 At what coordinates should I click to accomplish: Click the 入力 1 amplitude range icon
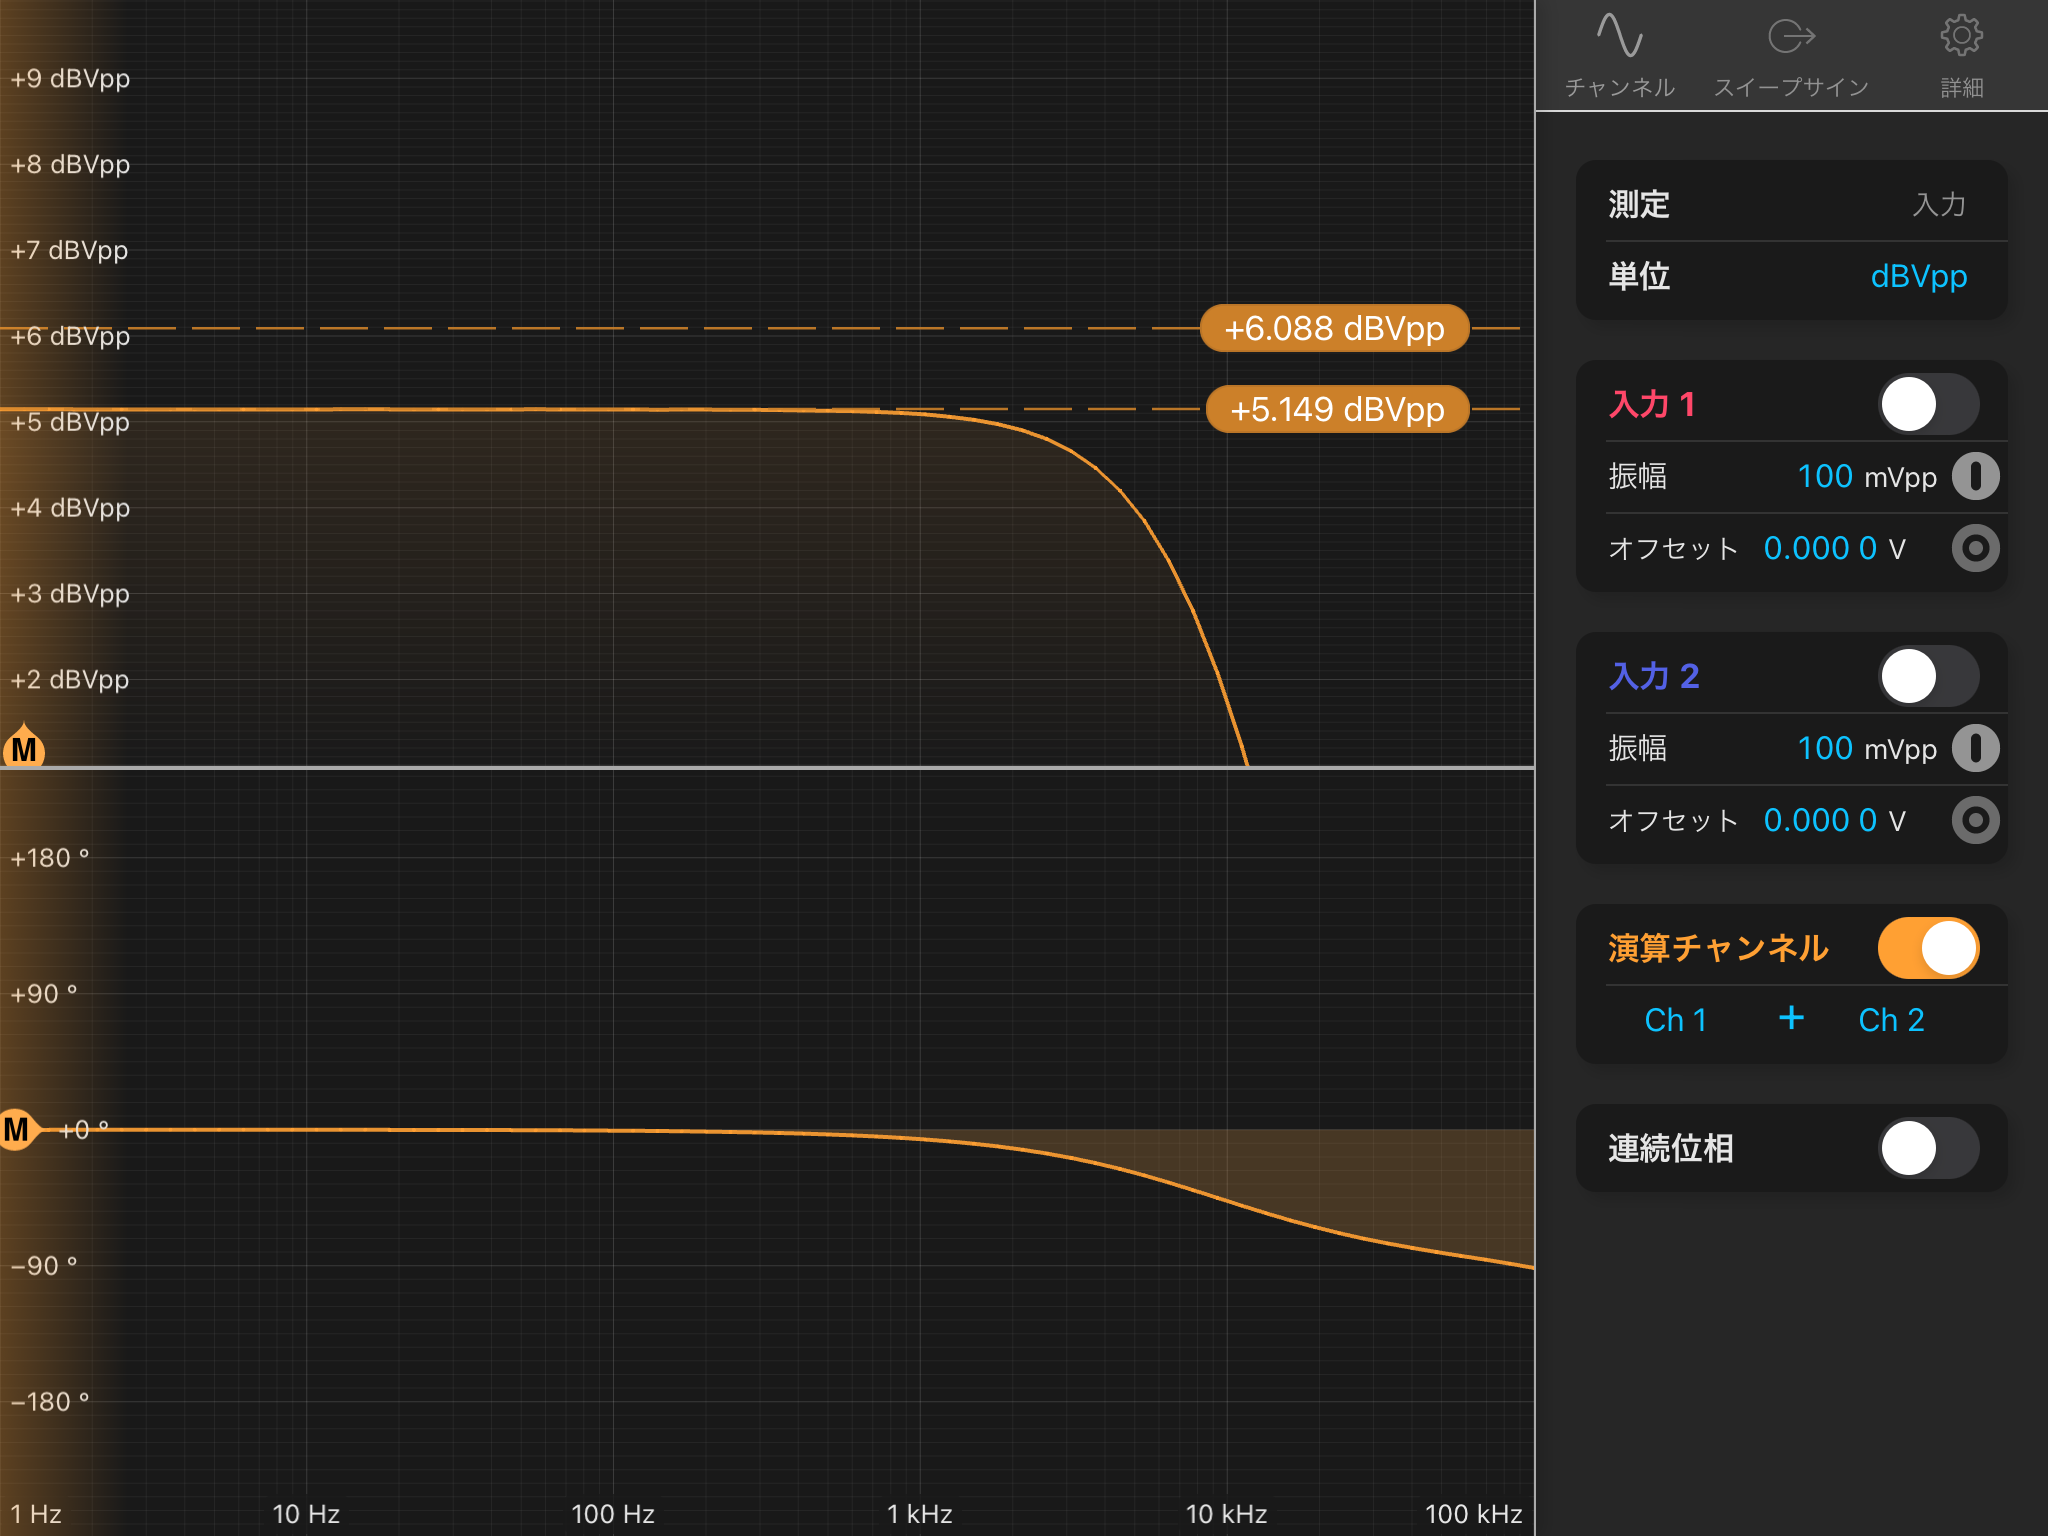pos(1975,476)
